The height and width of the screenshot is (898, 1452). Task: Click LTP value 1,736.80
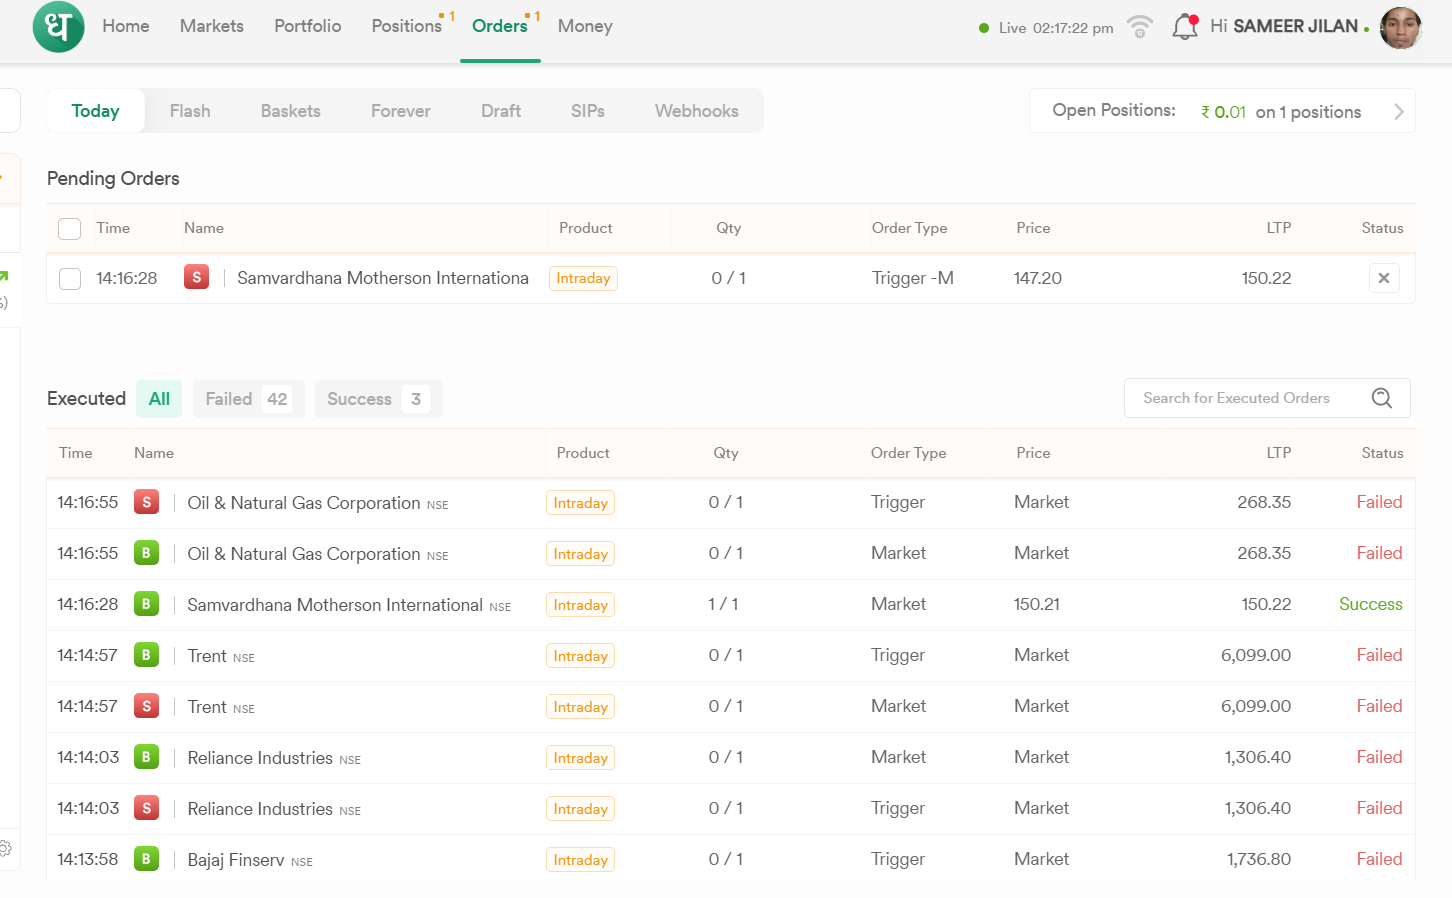pos(1259,859)
